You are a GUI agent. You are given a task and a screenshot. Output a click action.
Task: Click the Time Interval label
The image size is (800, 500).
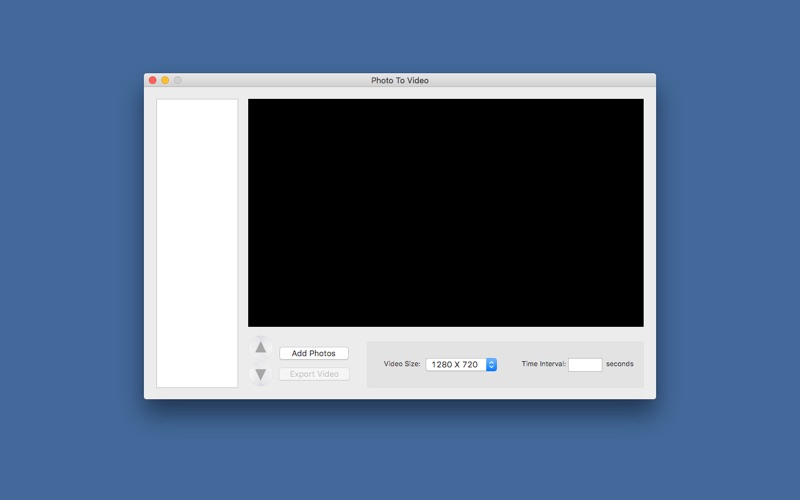[544, 364]
